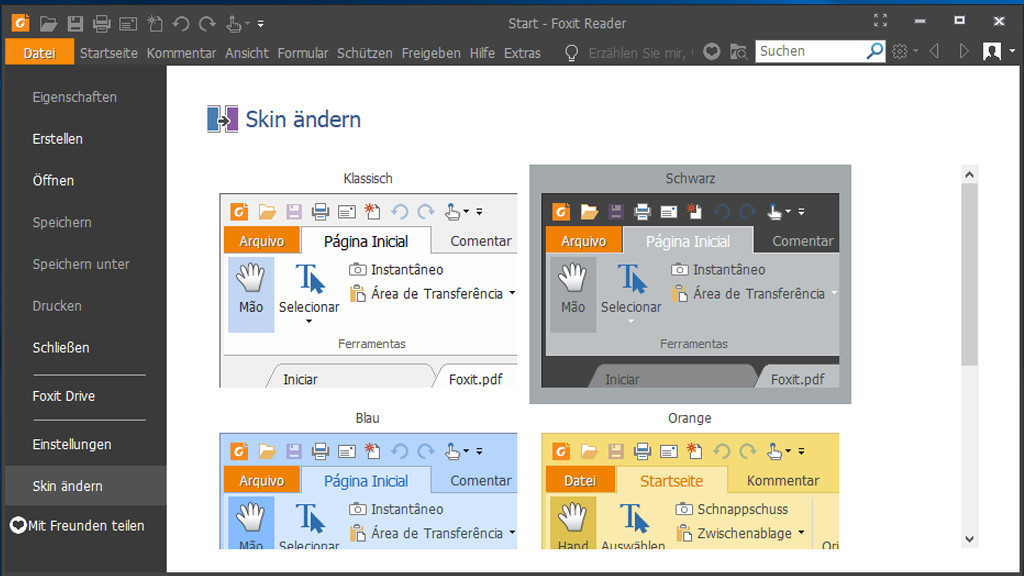
Task: Click the heart icon in the ribbon bar
Action: click(x=712, y=52)
